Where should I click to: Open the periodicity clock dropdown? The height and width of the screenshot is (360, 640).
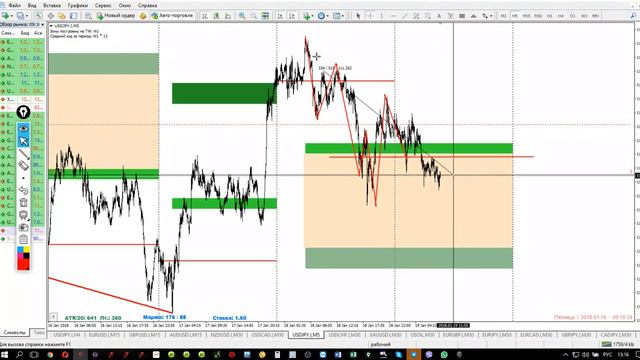pyautogui.click(x=323, y=16)
